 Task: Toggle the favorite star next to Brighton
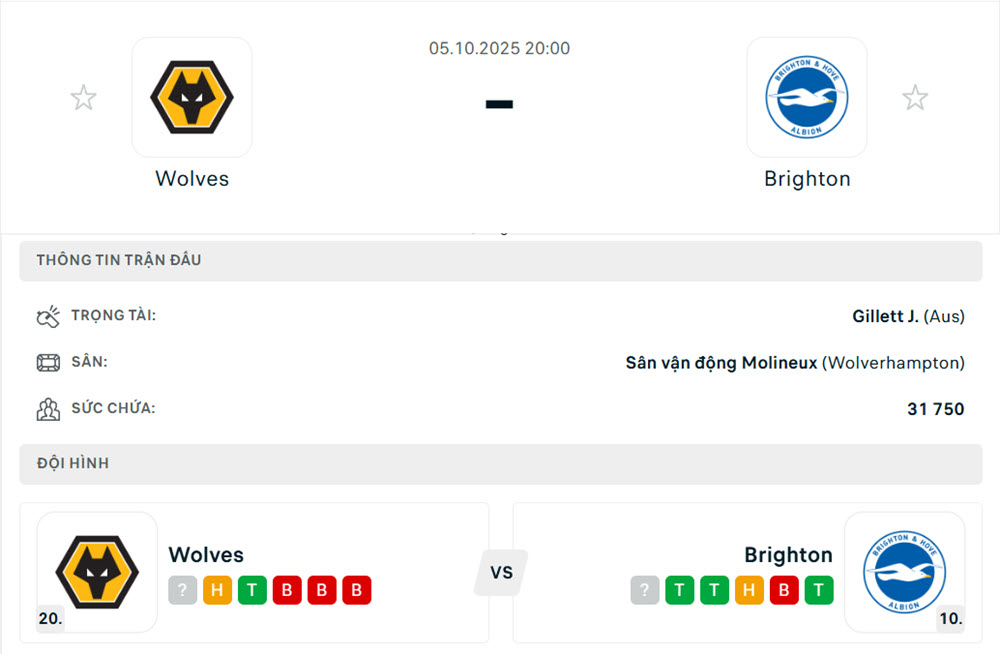point(915,97)
